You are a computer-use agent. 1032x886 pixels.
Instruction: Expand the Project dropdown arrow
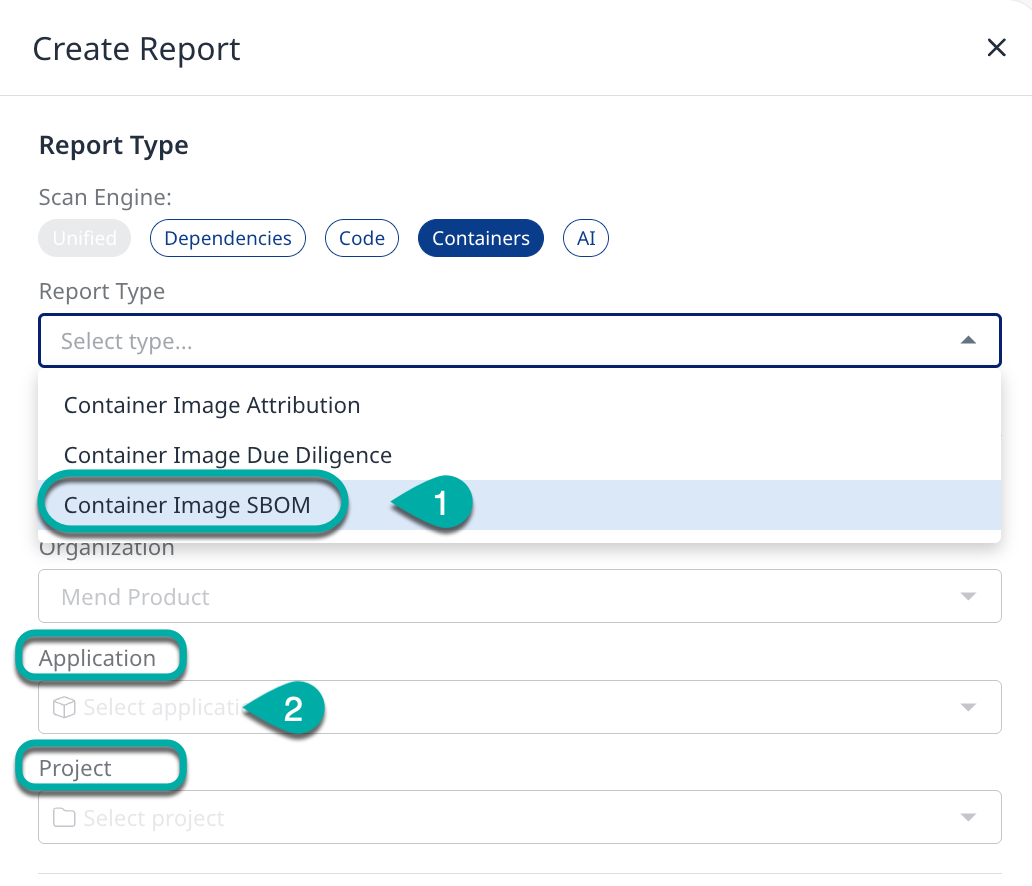click(x=967, y=818)
